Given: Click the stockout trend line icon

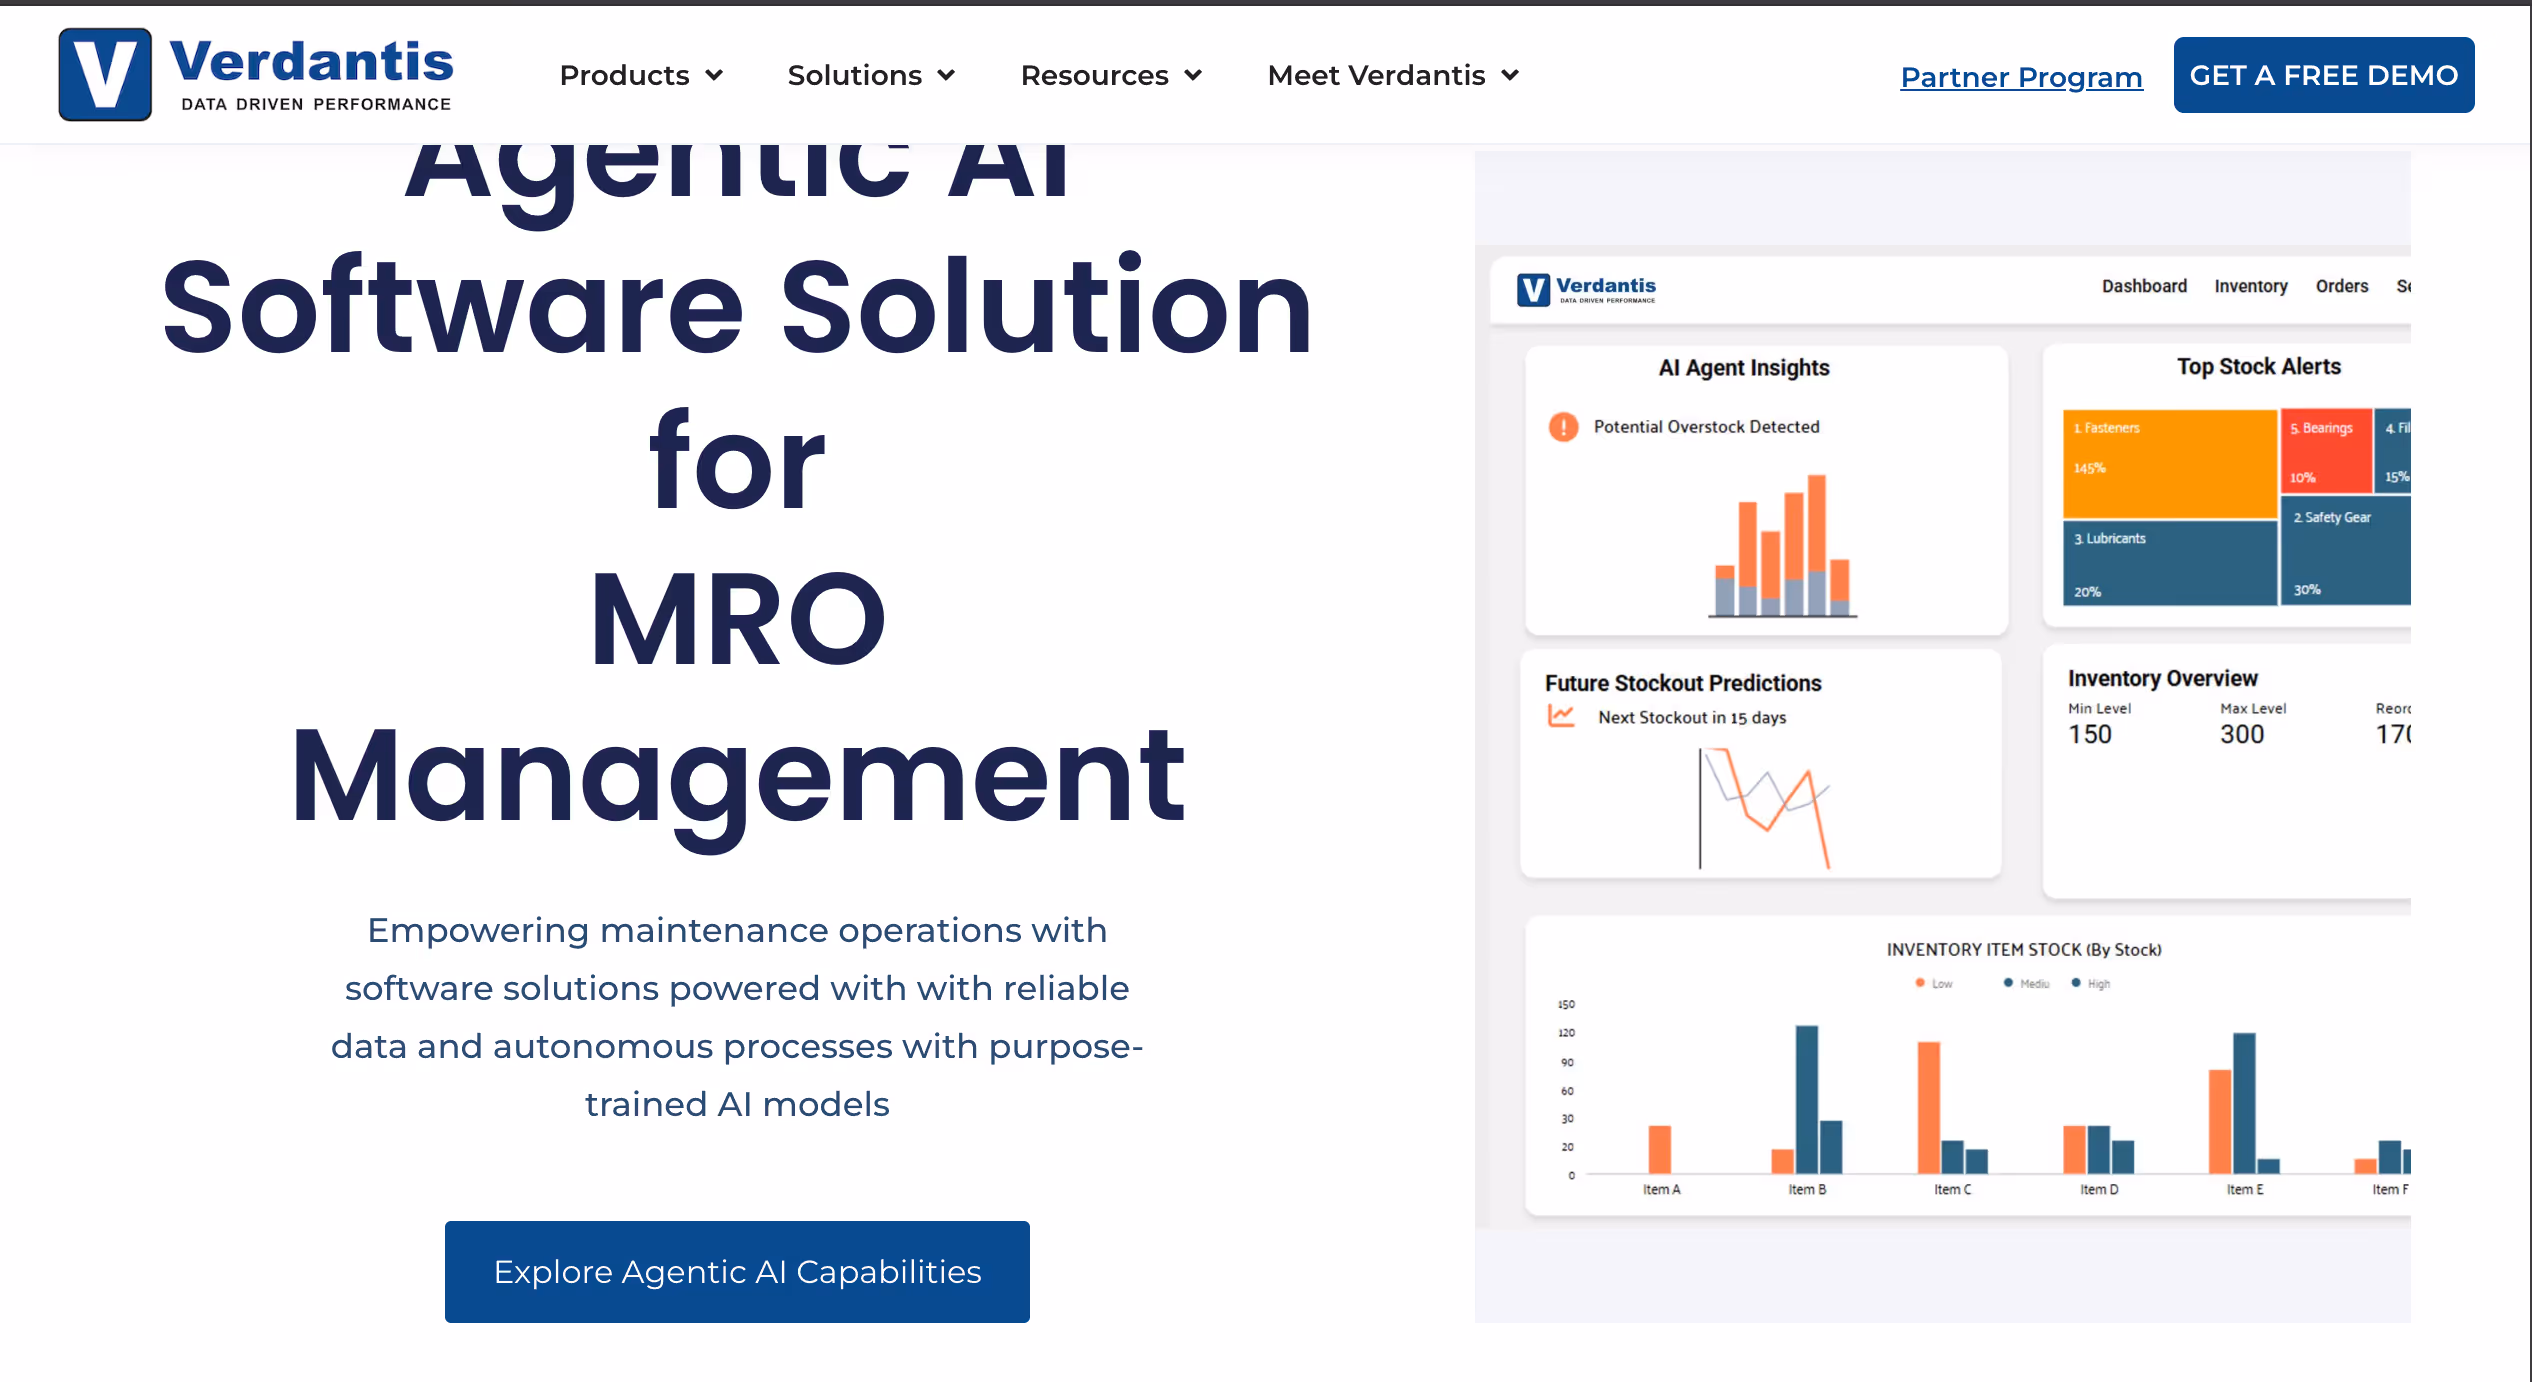Looking at the screenshot, I should click(x=1561, y=716).
